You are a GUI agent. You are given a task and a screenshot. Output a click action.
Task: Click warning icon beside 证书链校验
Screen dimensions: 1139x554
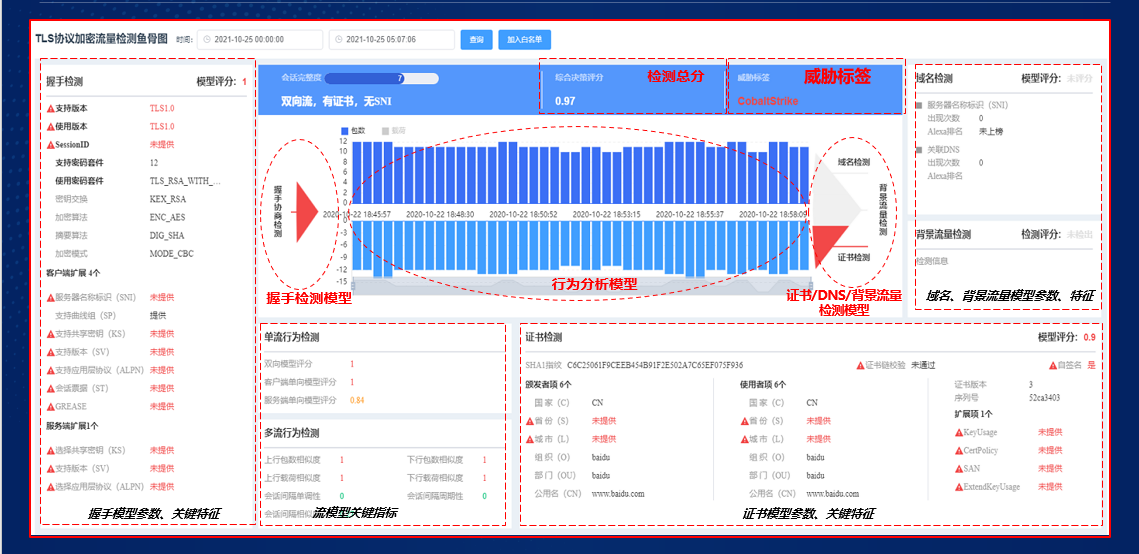click(860, 366)
